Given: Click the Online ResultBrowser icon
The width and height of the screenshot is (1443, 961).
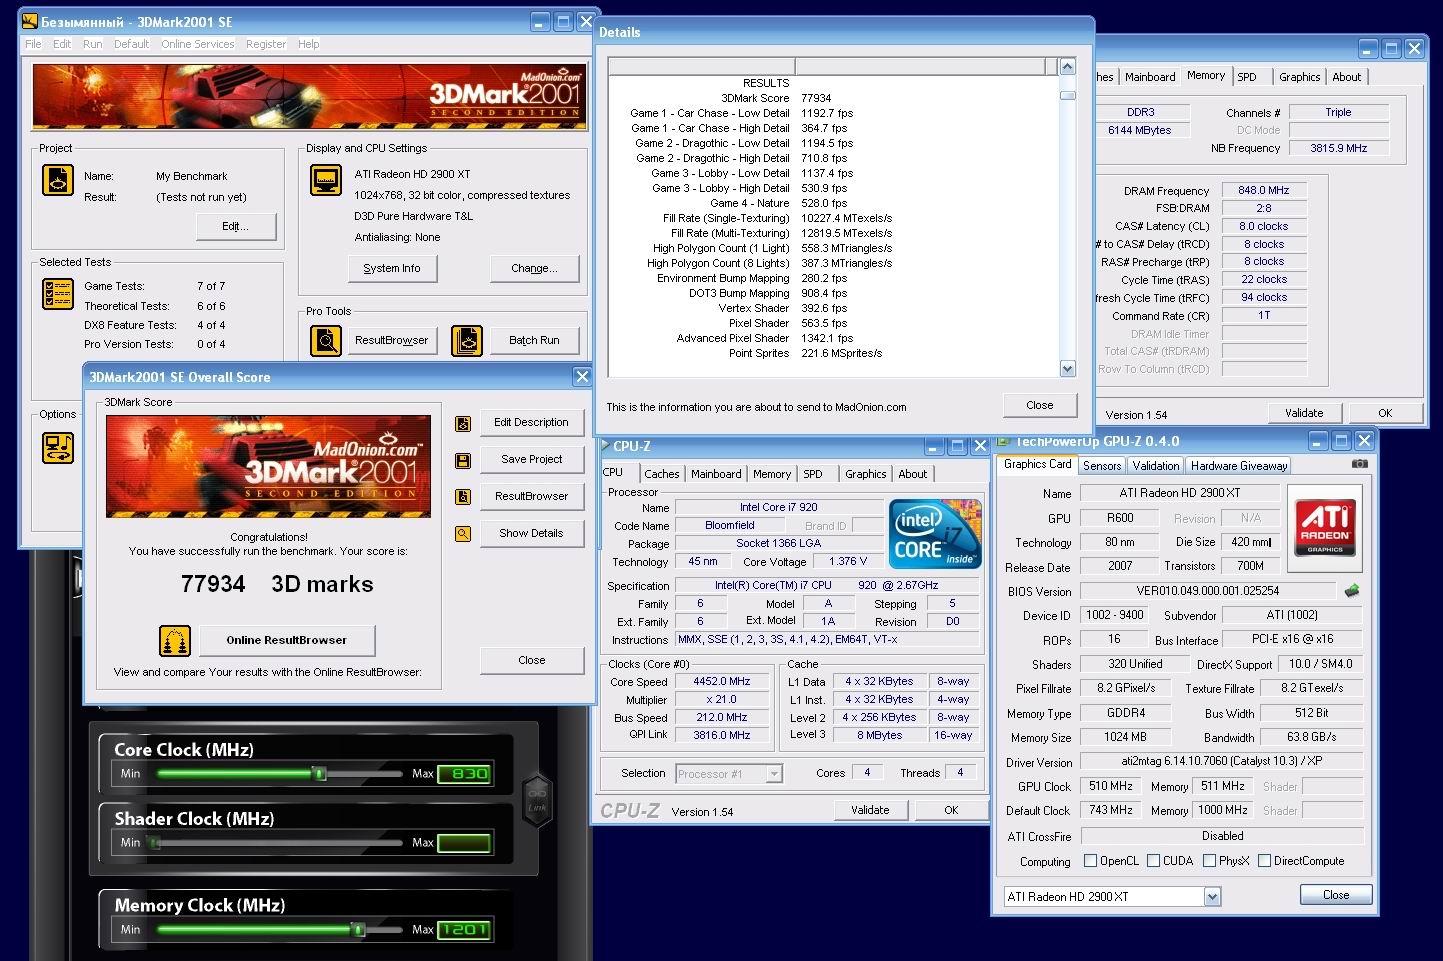Looking at the screenshot, I should point(175,640).
